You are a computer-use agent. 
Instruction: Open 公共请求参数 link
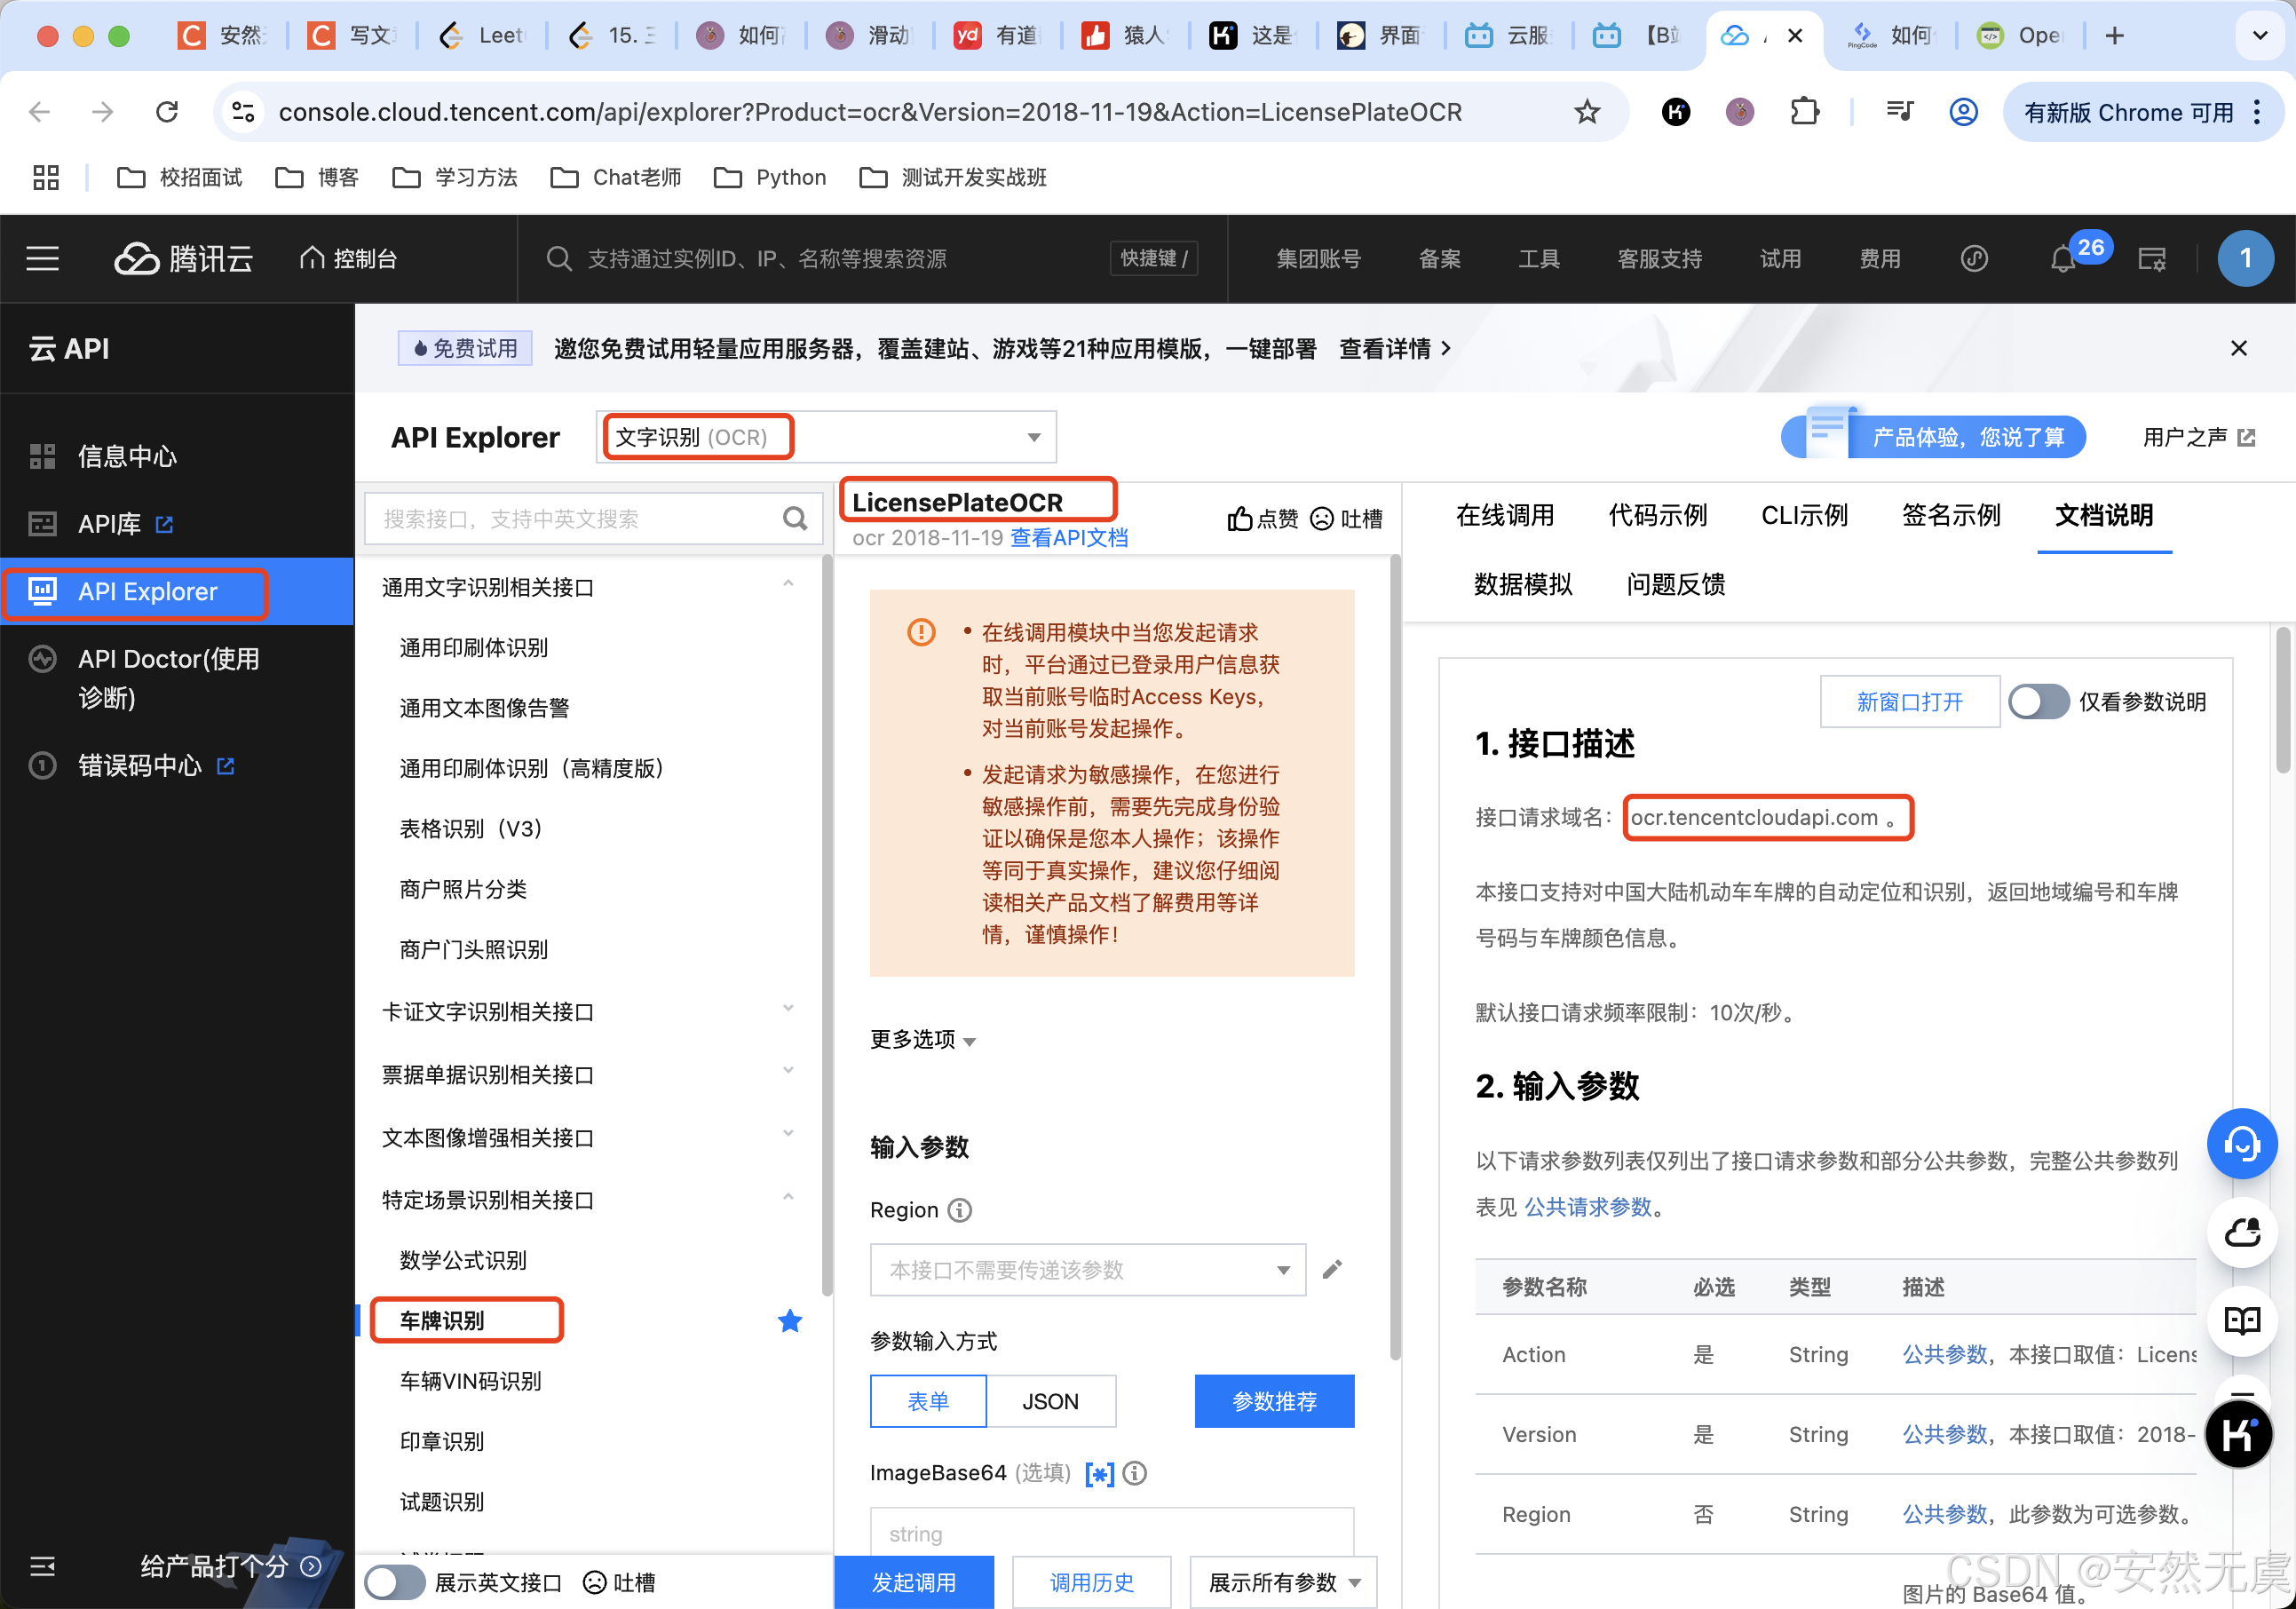click(1588, 1207)
